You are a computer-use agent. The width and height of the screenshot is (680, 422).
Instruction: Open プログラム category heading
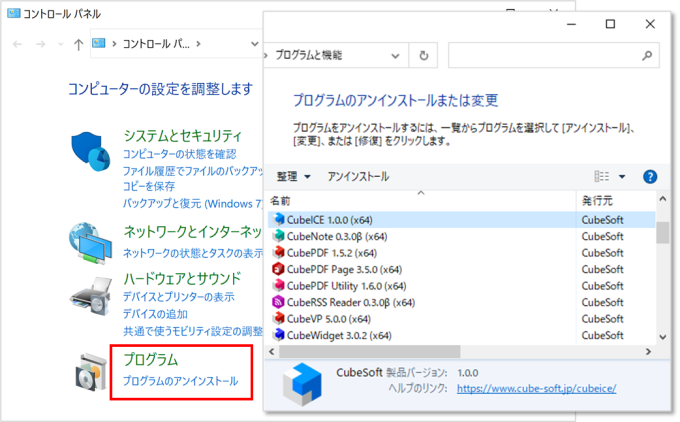(151, 360)
